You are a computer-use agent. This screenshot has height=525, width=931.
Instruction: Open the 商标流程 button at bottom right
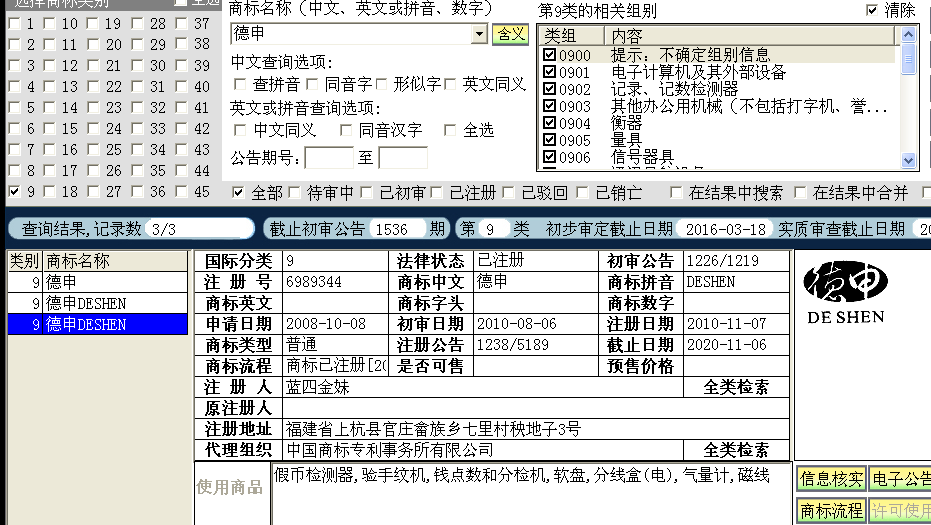click(x=831, y=510)
